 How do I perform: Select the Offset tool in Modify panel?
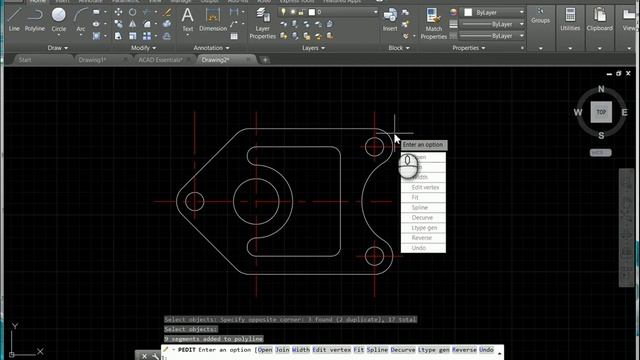tap(167, 36)
